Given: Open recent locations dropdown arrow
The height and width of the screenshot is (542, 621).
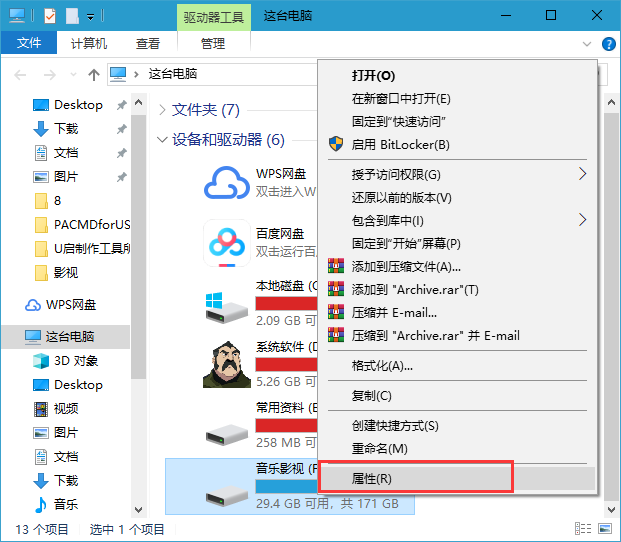Looking at the screenshot, I should pos(73,74).
